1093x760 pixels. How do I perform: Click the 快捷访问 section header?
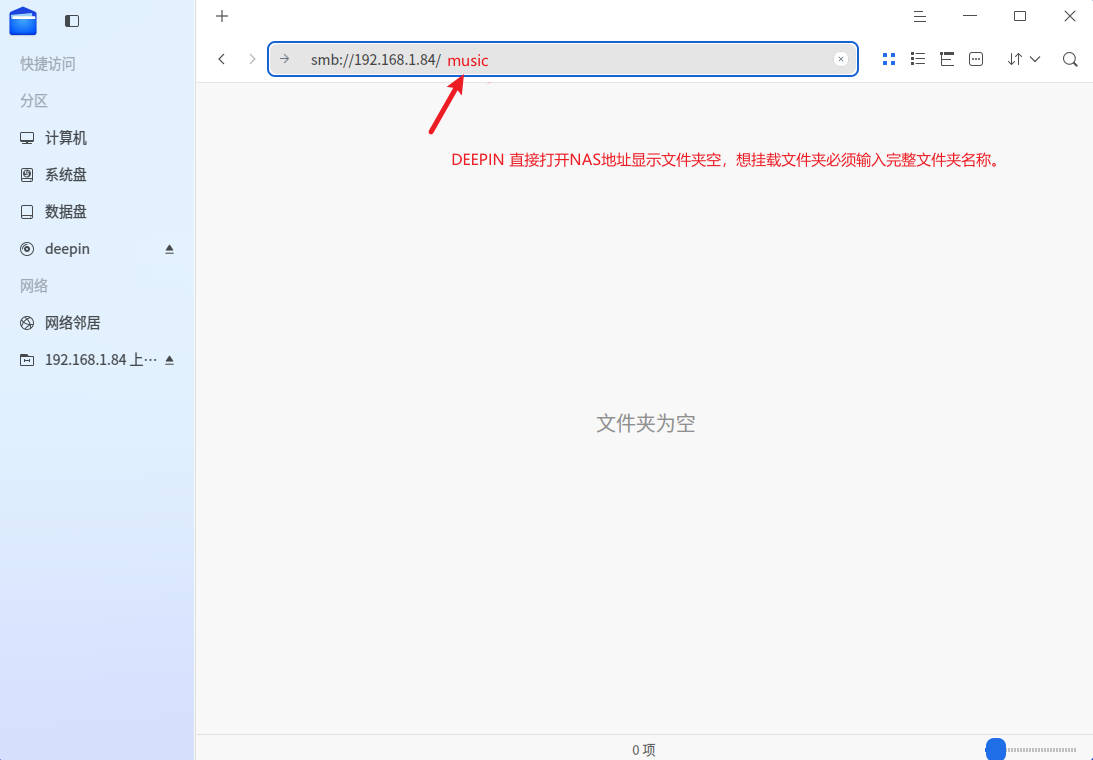47,64
